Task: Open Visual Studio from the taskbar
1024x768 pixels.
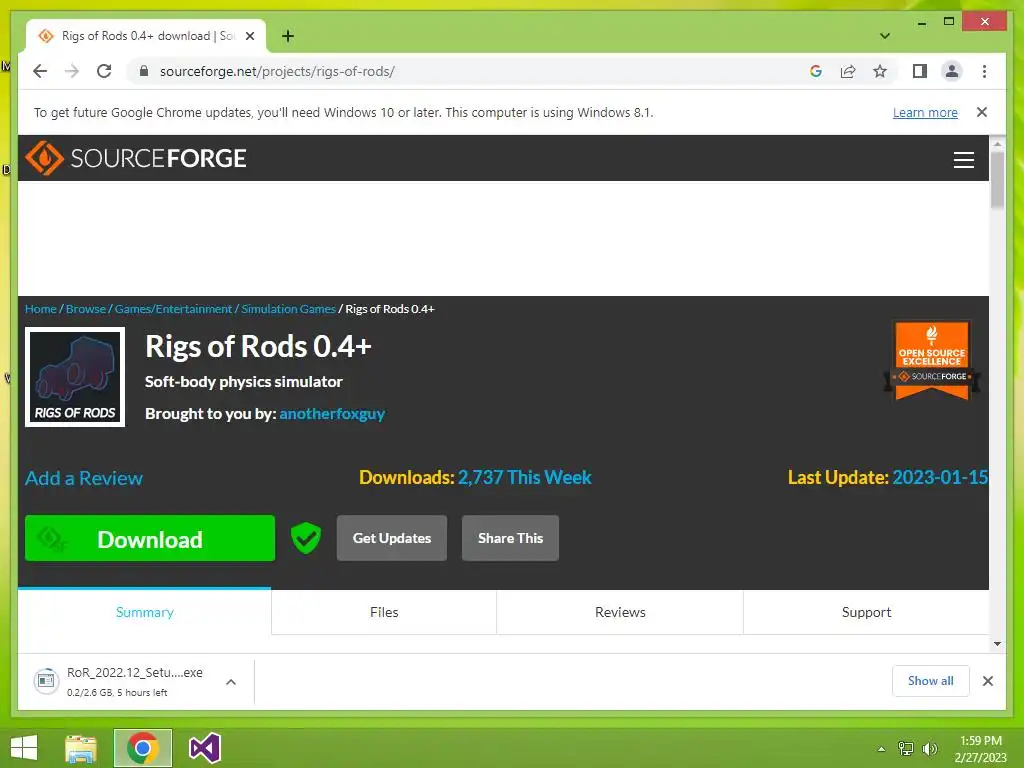Action: 204,748
